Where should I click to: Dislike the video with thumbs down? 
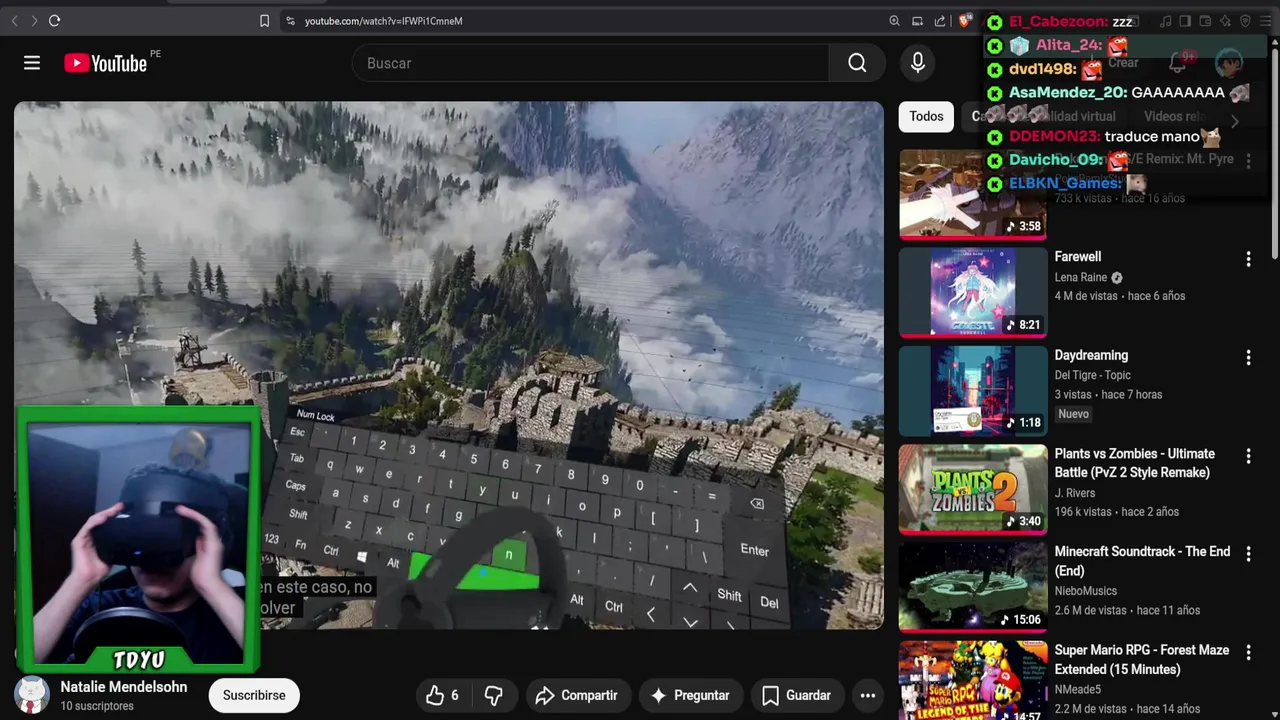pyautogui.click(x=494, y=695)
